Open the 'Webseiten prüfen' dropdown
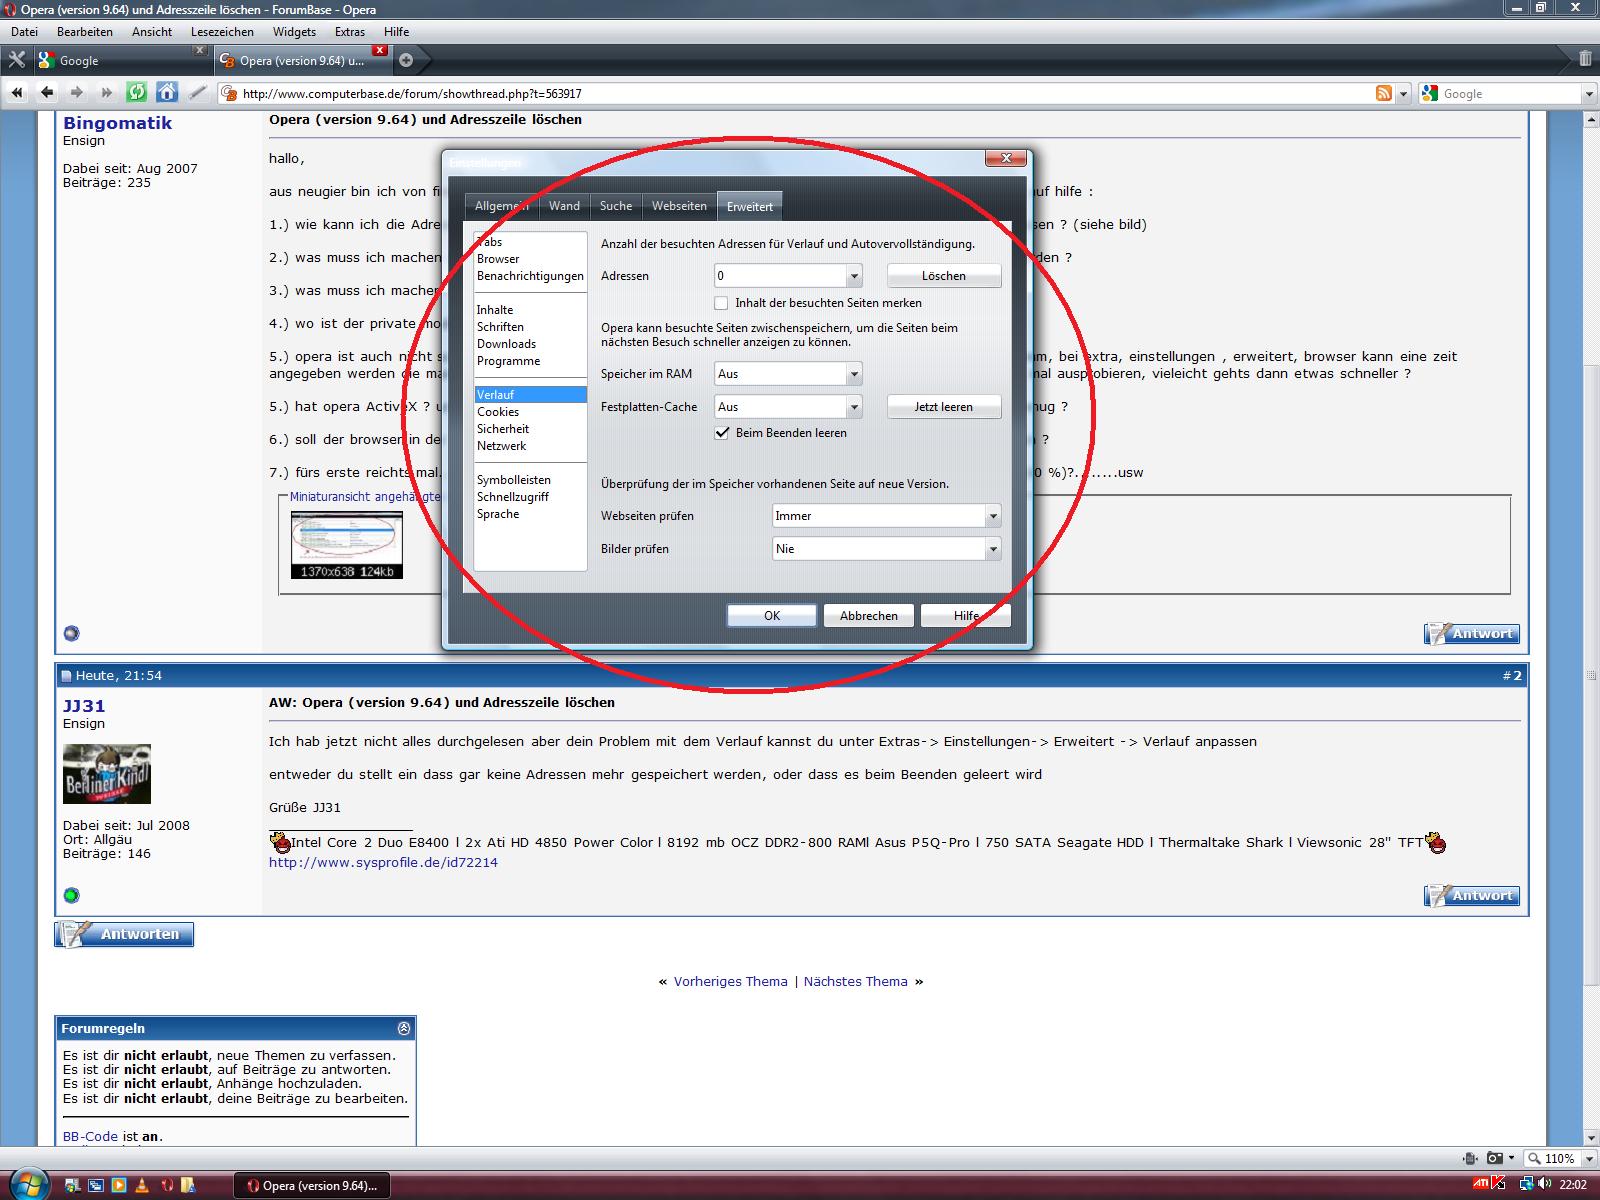This screenshot has height=1200, width=1600. (x=993, y=516)
